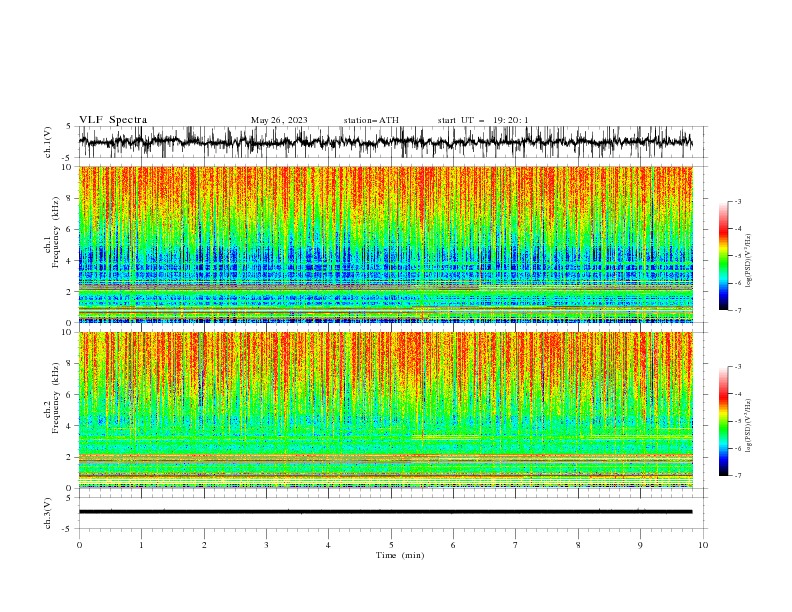Click the "-4" label on ch.2 color bar
792x612 pixels.
coord(738,394)
